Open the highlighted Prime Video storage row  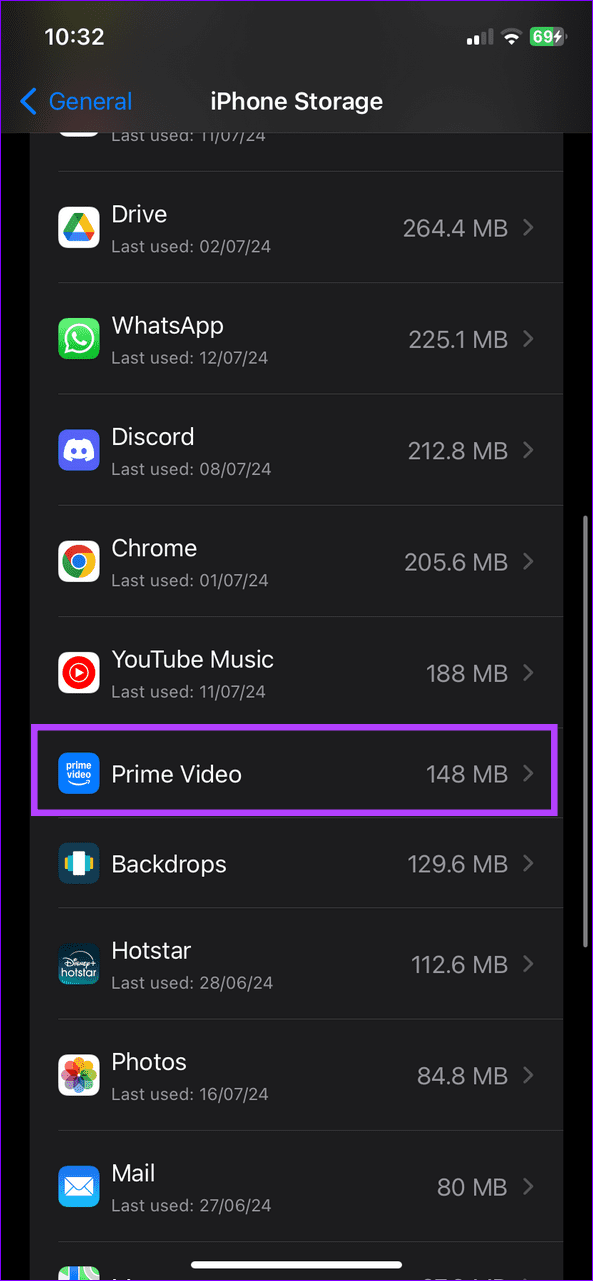tap(295, 772)
